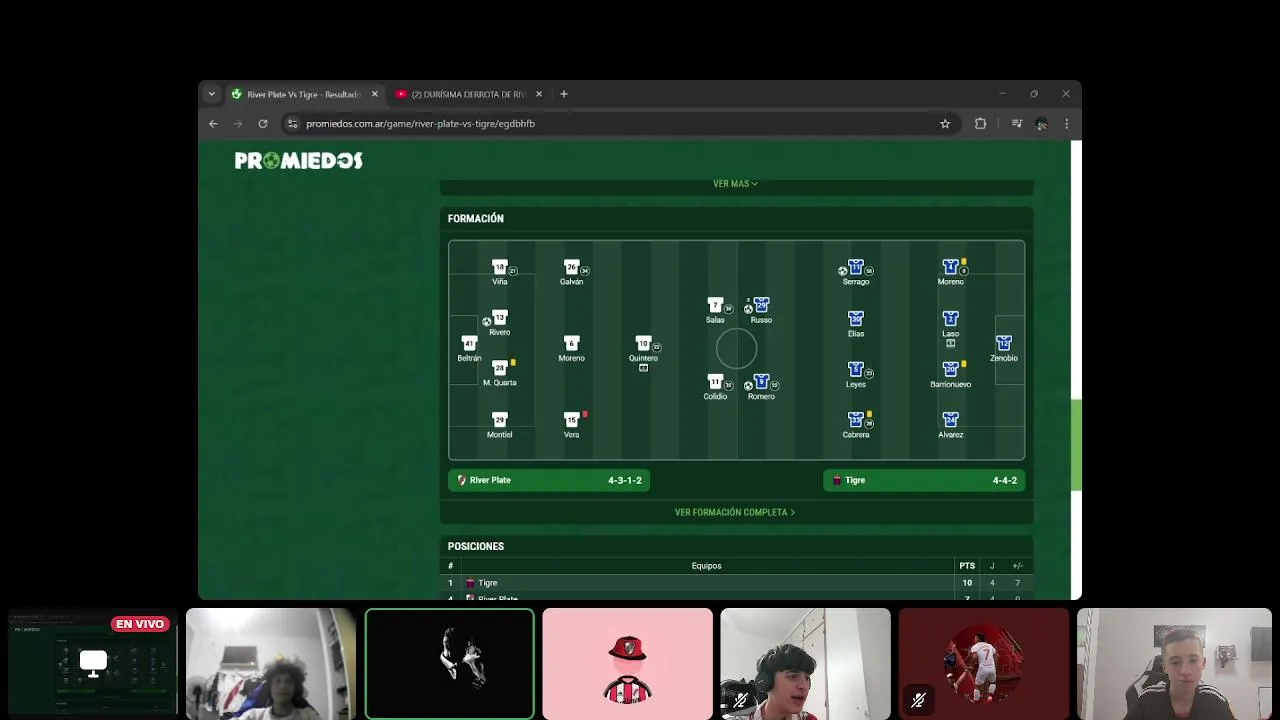
Task: Click the POSICIONES section heading
Action: 476,547
